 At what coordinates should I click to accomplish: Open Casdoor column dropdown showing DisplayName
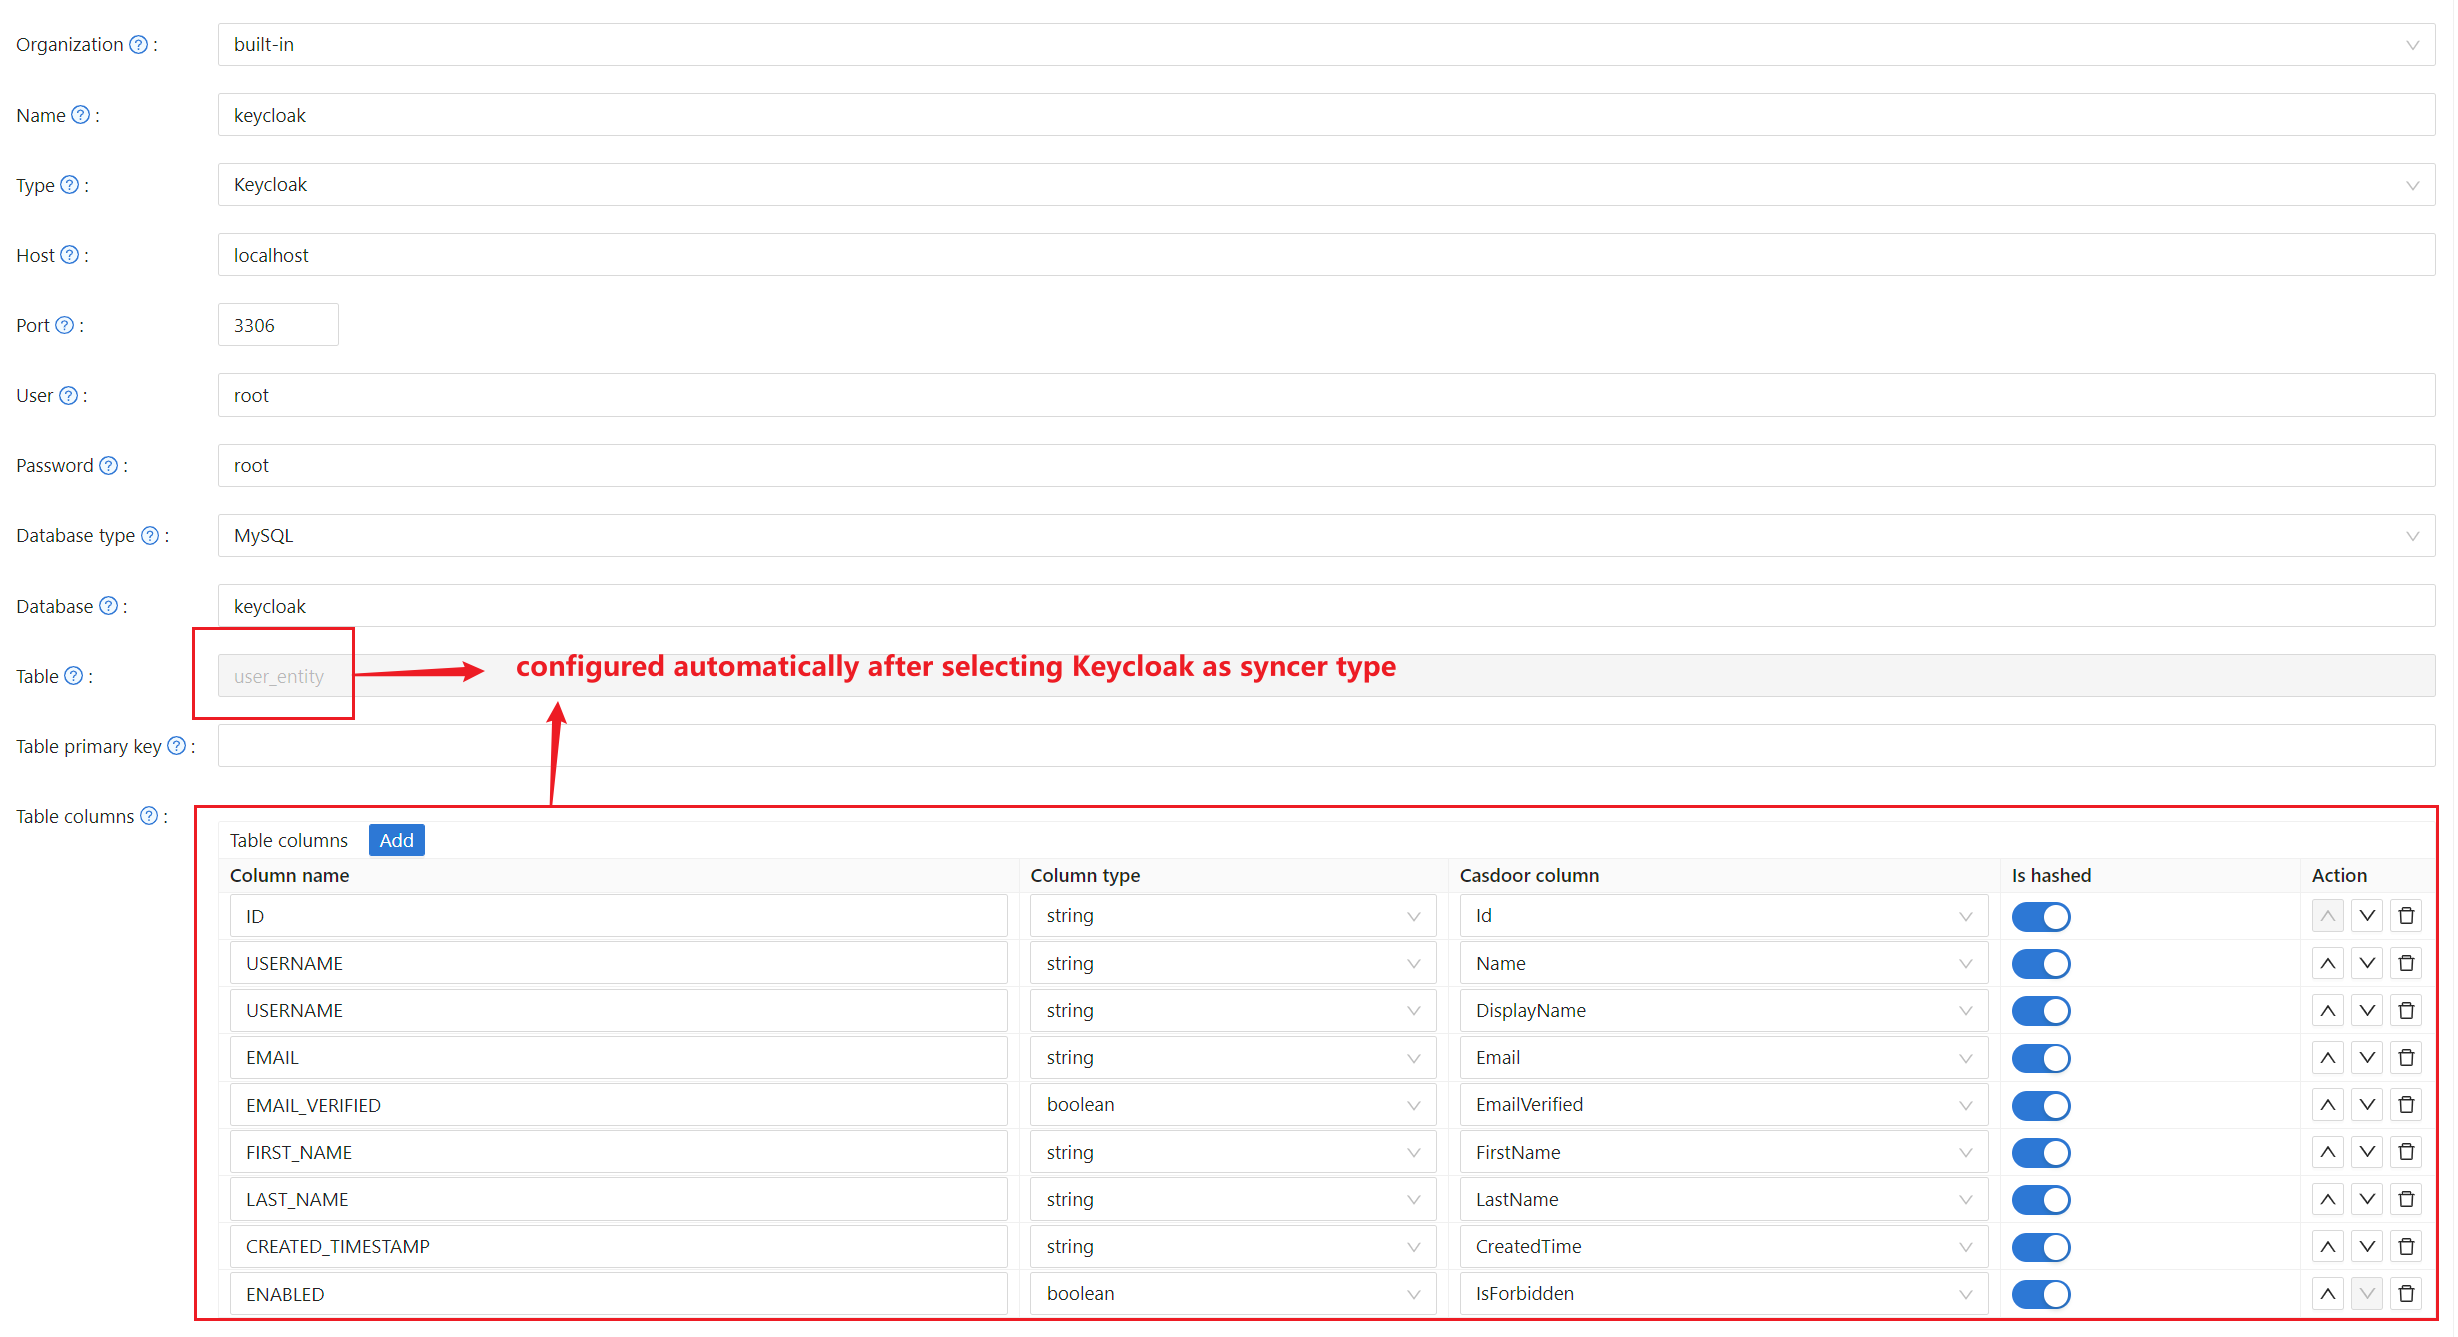(x=1722, y=1011)
